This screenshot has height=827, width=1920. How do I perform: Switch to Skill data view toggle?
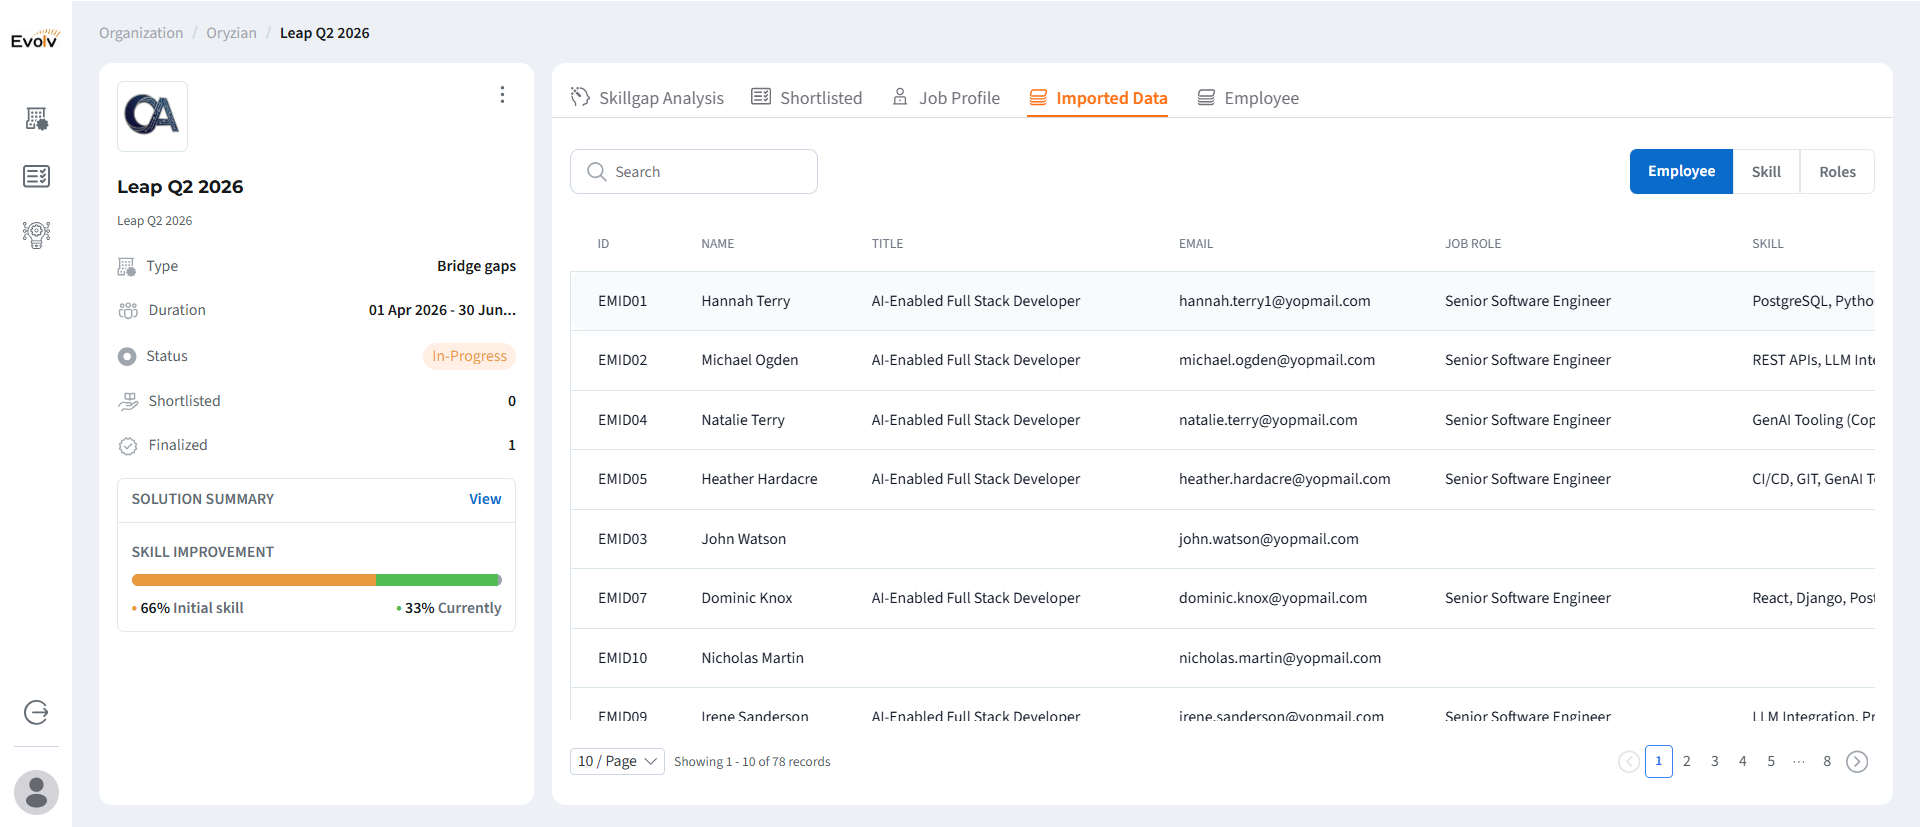[1766, 172]
